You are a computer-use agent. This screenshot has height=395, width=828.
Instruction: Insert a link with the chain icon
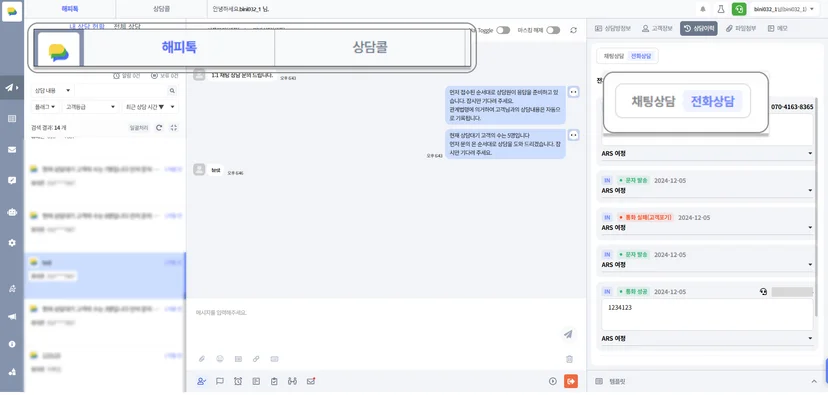(x=256, y=359)
